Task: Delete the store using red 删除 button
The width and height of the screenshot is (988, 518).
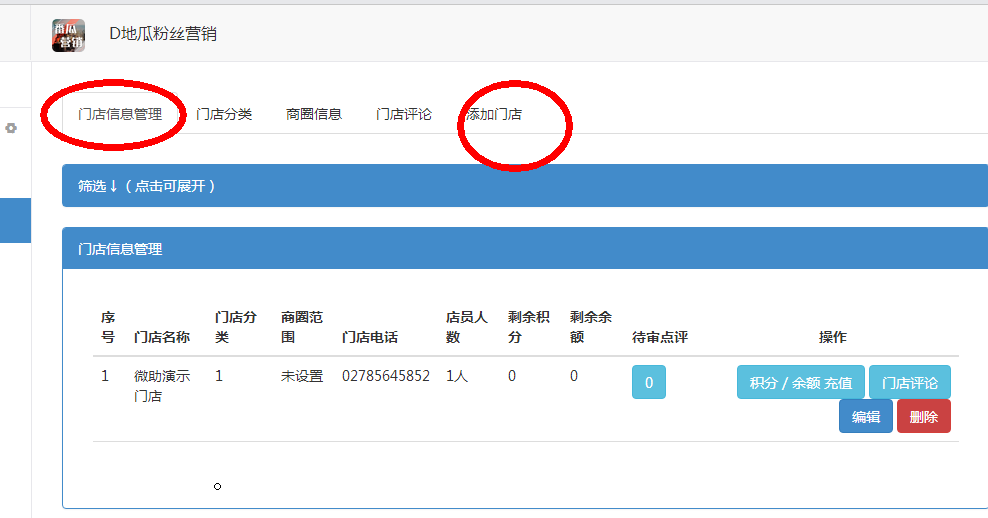Action: [923, 417]
